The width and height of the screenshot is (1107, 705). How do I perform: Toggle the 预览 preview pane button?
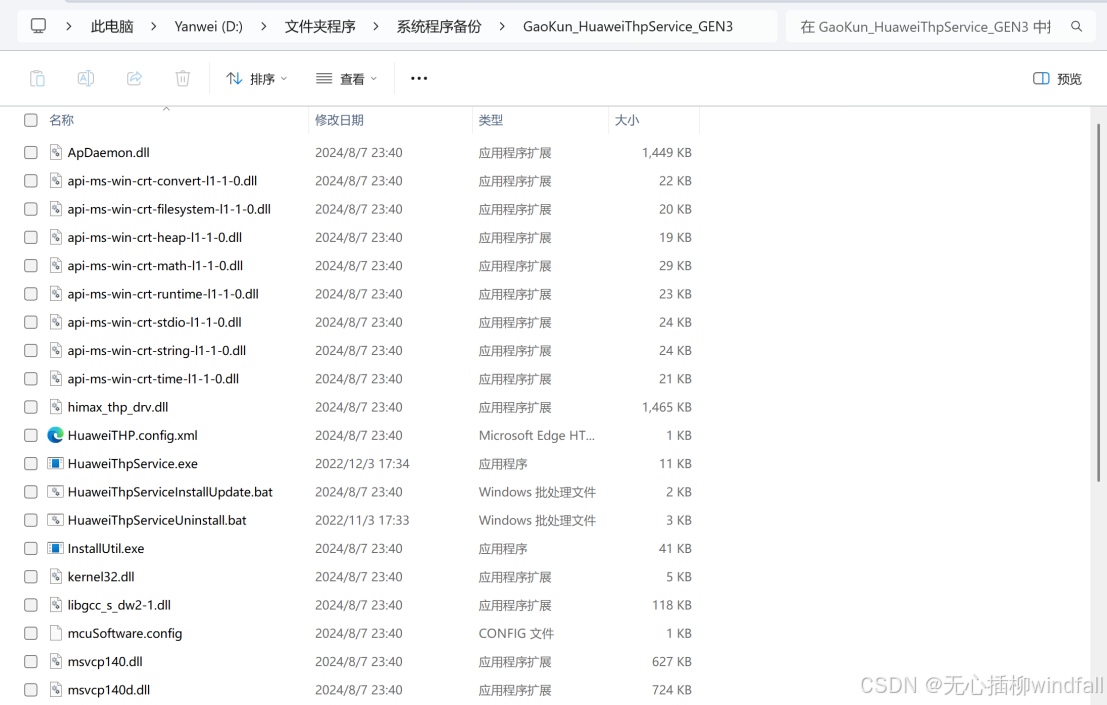pos(1057,78)
